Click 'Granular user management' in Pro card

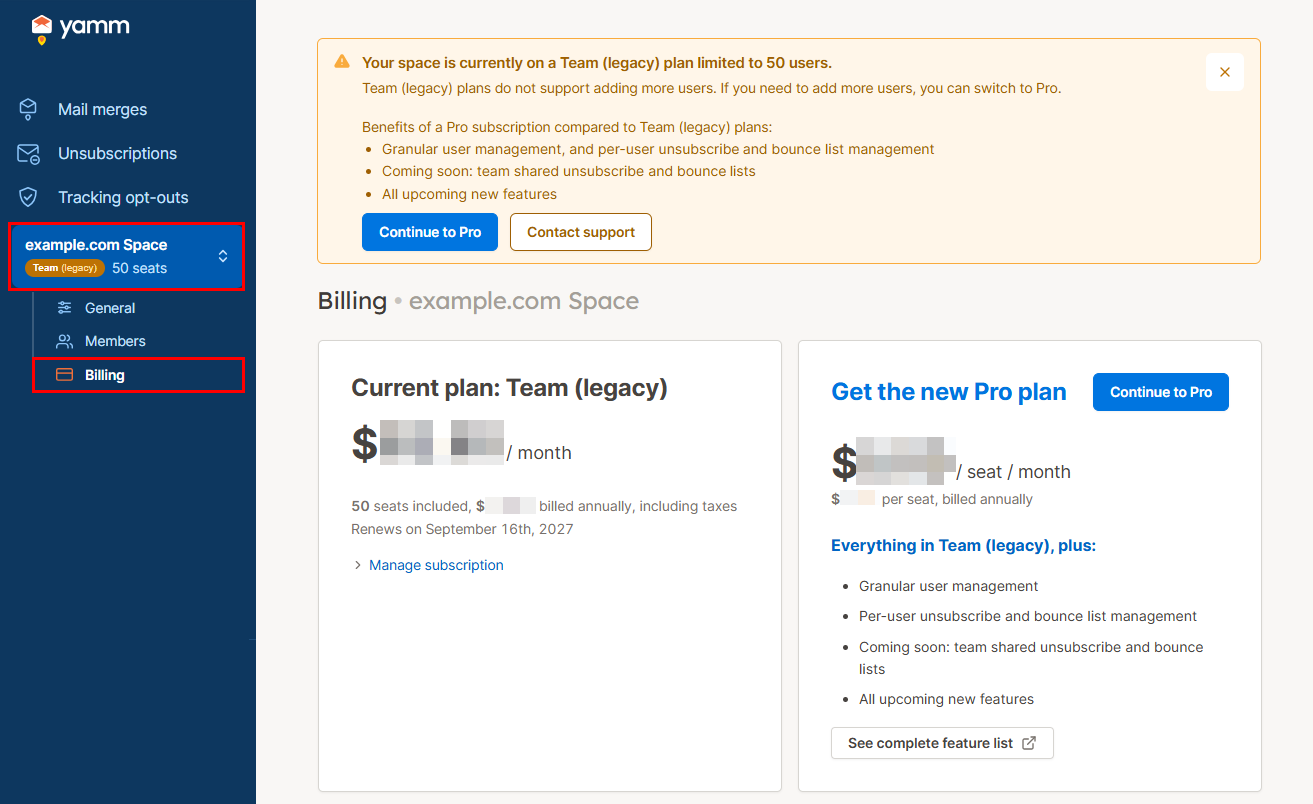(x=948, y=586)
